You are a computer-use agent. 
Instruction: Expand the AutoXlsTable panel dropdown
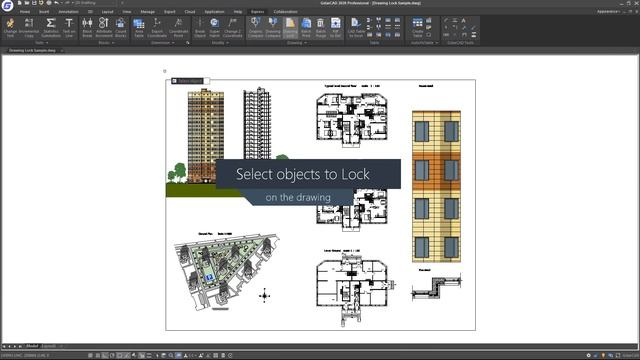(x=424, y=43)
